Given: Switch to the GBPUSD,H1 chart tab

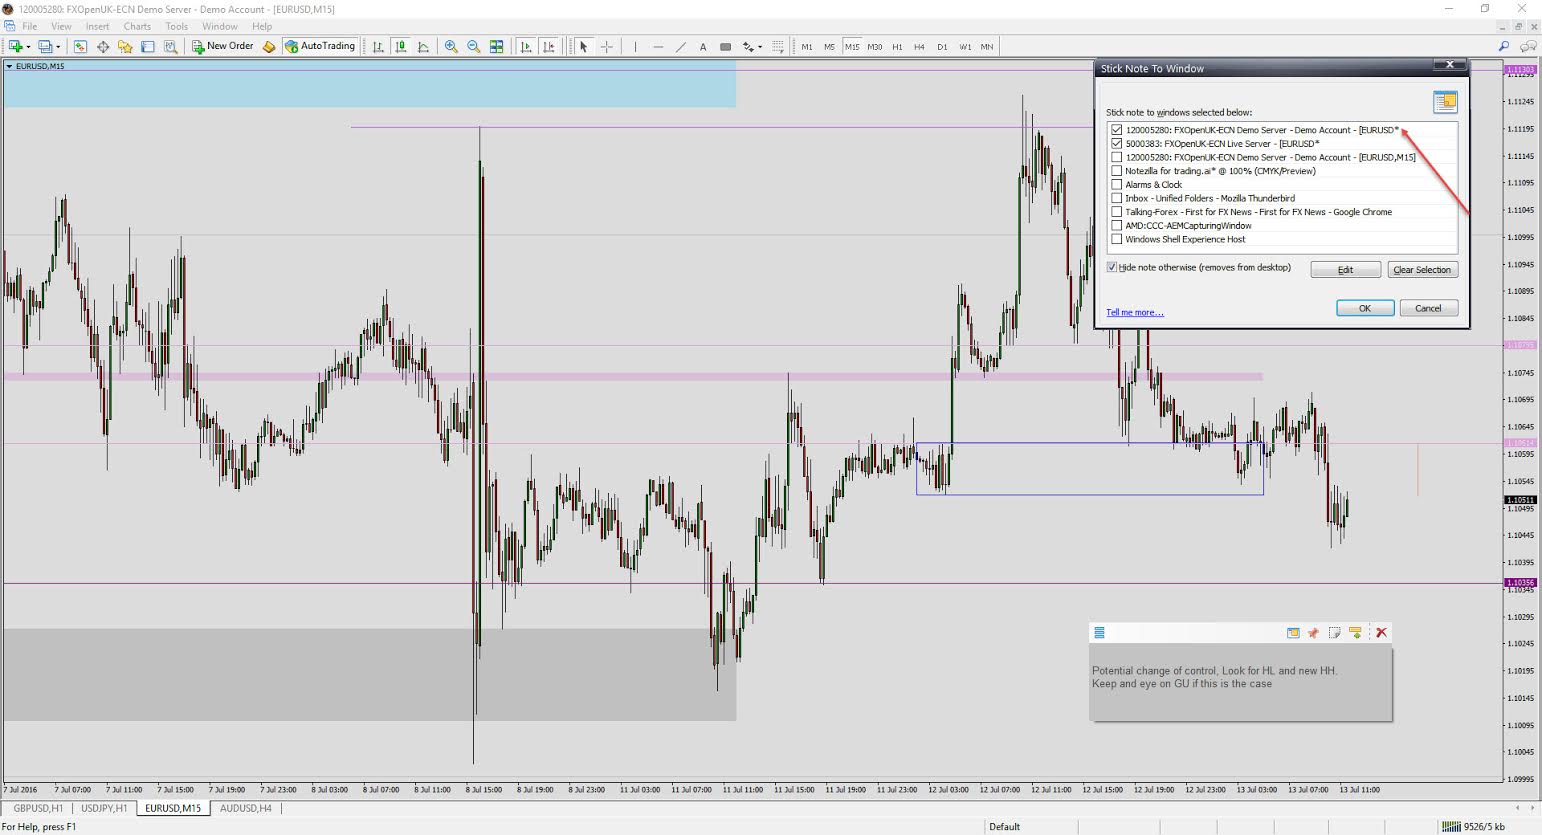Looking at the screenshot, I should coord(38,808).
